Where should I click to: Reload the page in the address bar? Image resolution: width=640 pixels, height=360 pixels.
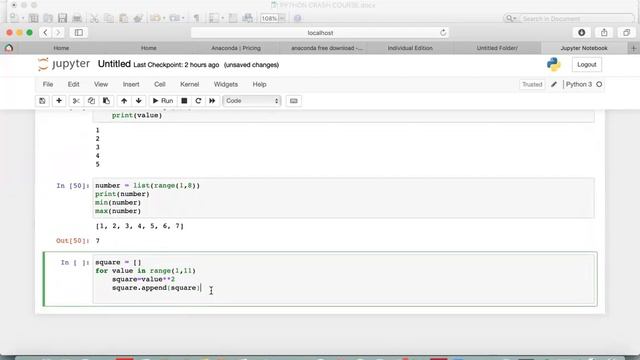pos(443,33)
